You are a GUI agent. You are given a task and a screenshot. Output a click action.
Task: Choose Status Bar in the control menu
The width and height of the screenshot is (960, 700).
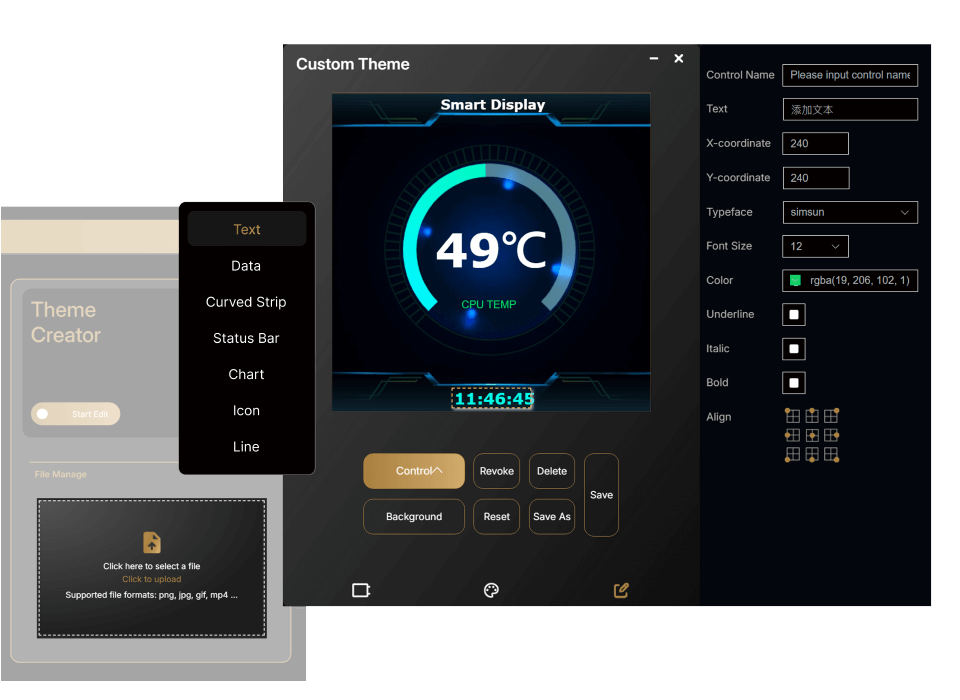tap(246, 338)
